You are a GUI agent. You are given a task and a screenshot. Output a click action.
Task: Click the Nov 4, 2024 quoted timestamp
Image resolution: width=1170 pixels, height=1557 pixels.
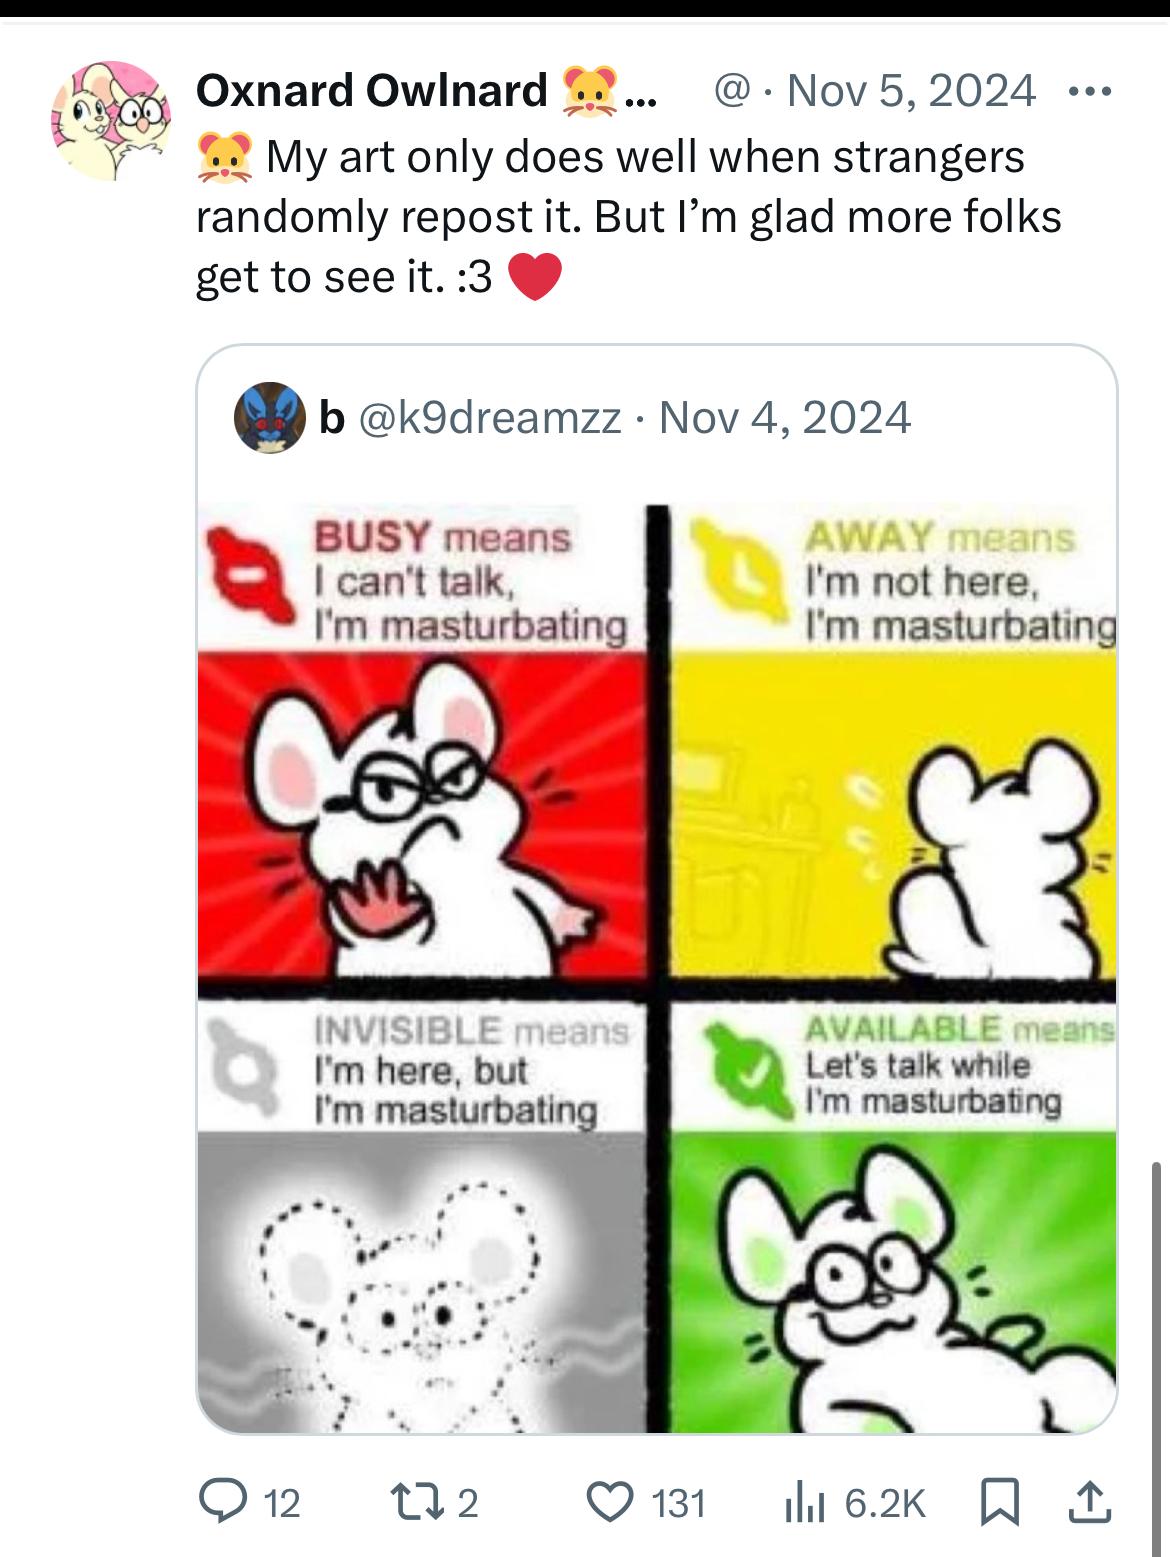pyautogui.click(x=785, y=418)
